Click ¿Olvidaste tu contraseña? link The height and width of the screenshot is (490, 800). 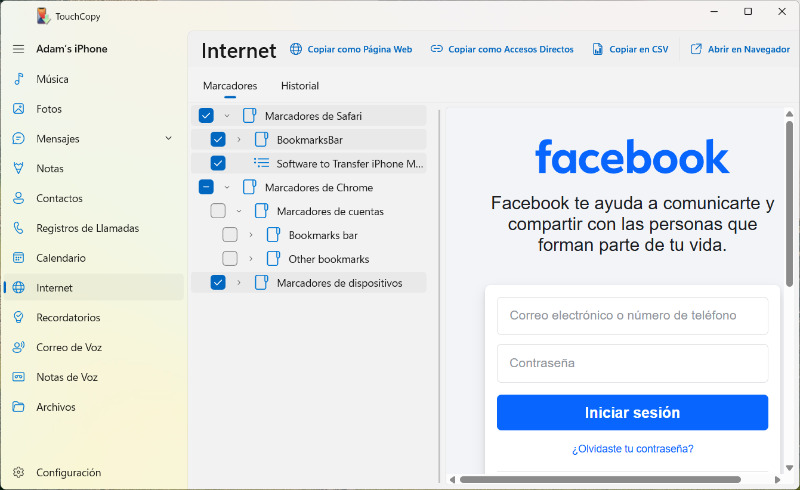[x=632, y=449]
